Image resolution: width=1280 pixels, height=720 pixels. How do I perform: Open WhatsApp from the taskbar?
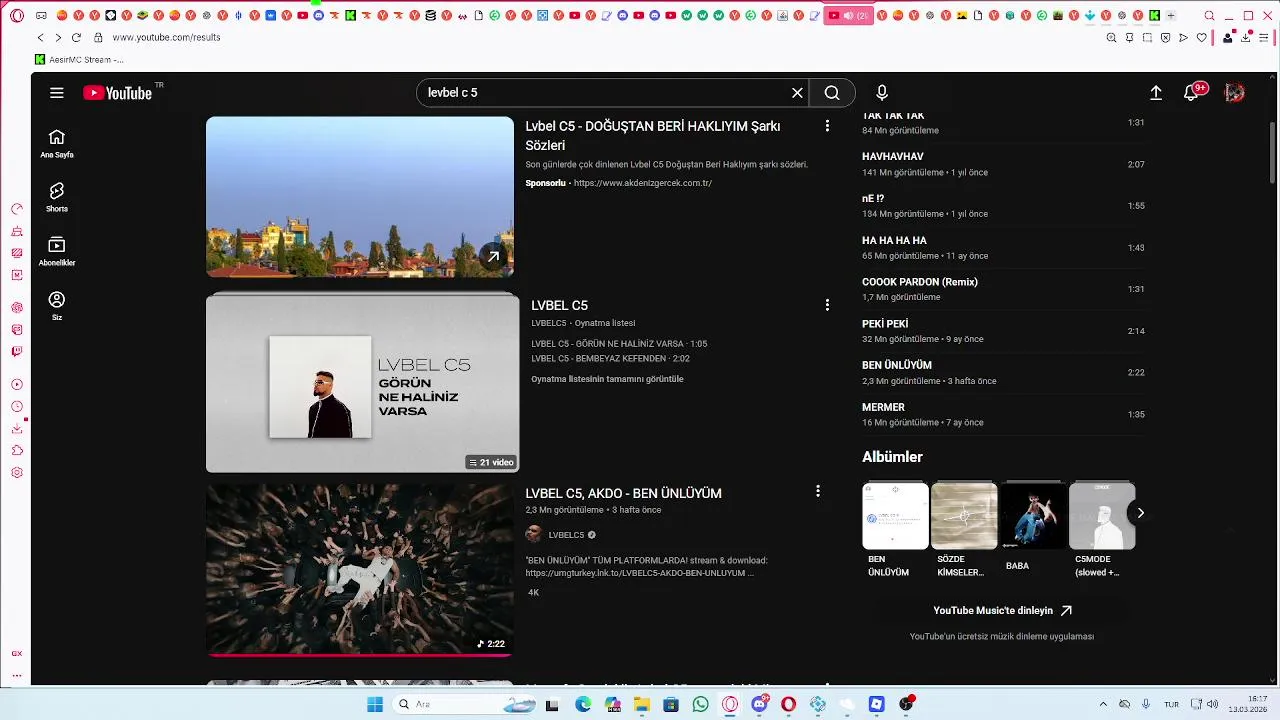pyautogui.click(x=700, y=704)
